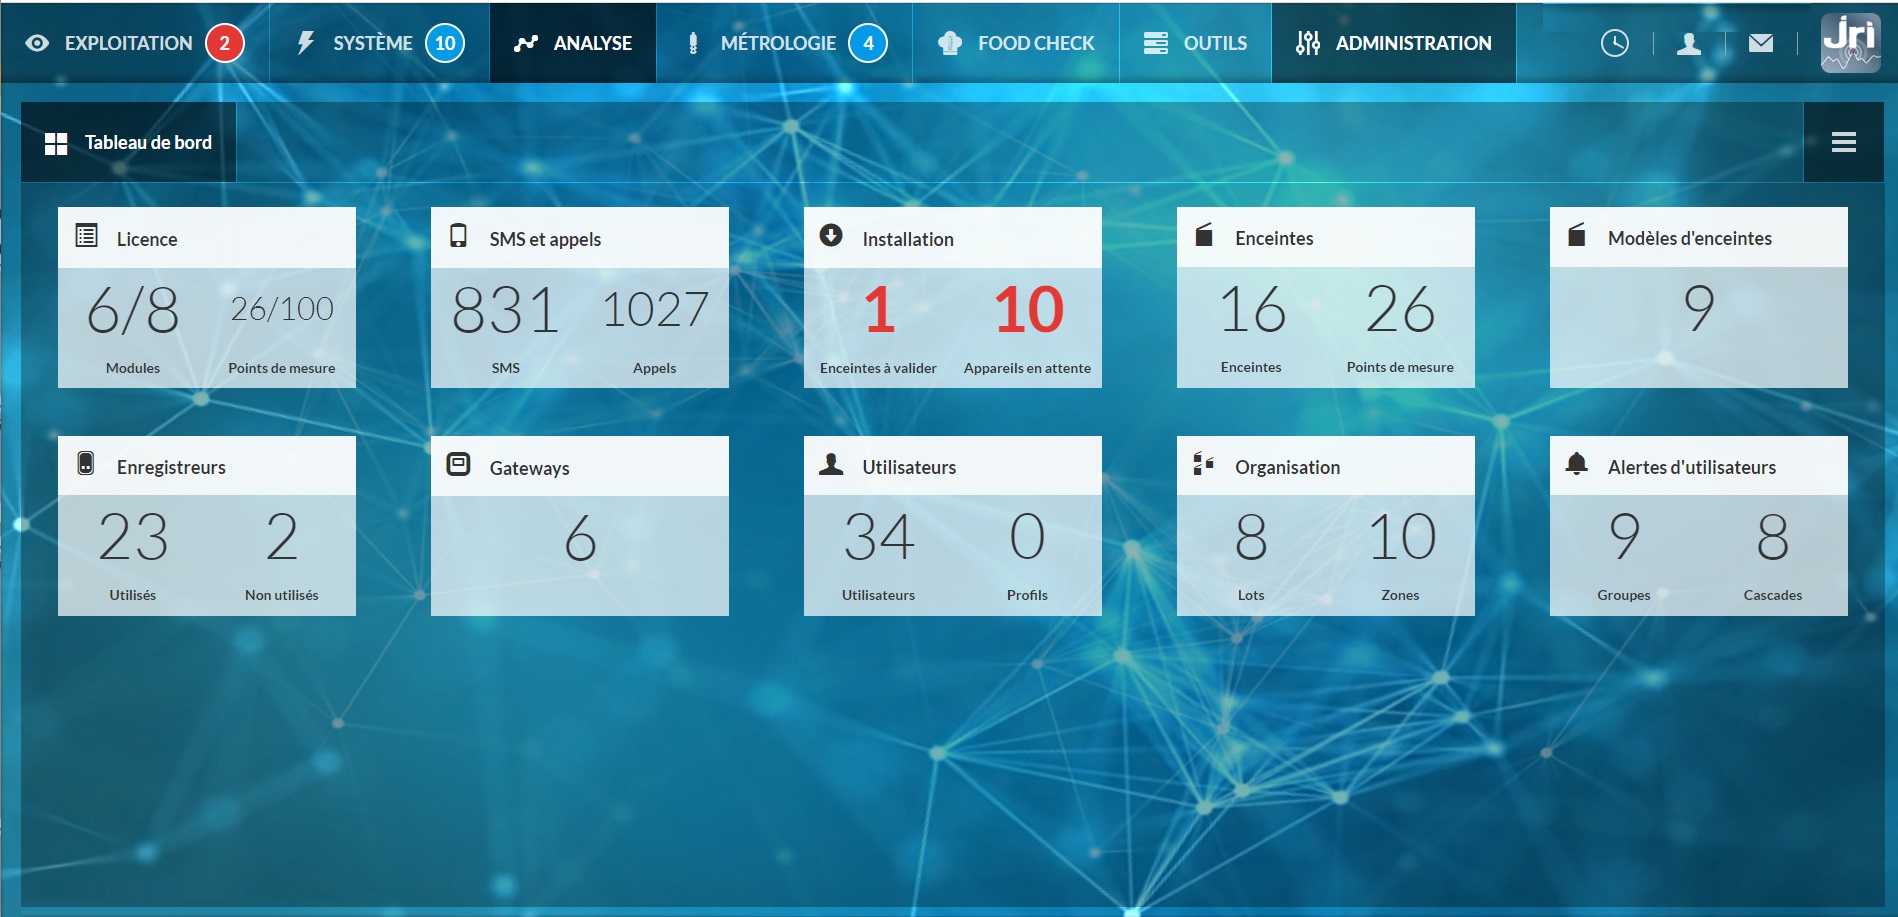Click the 1027 Appels count
The height and width of the screenshot is (917, 1898).
pyautogui.click(x=655, y=310)
